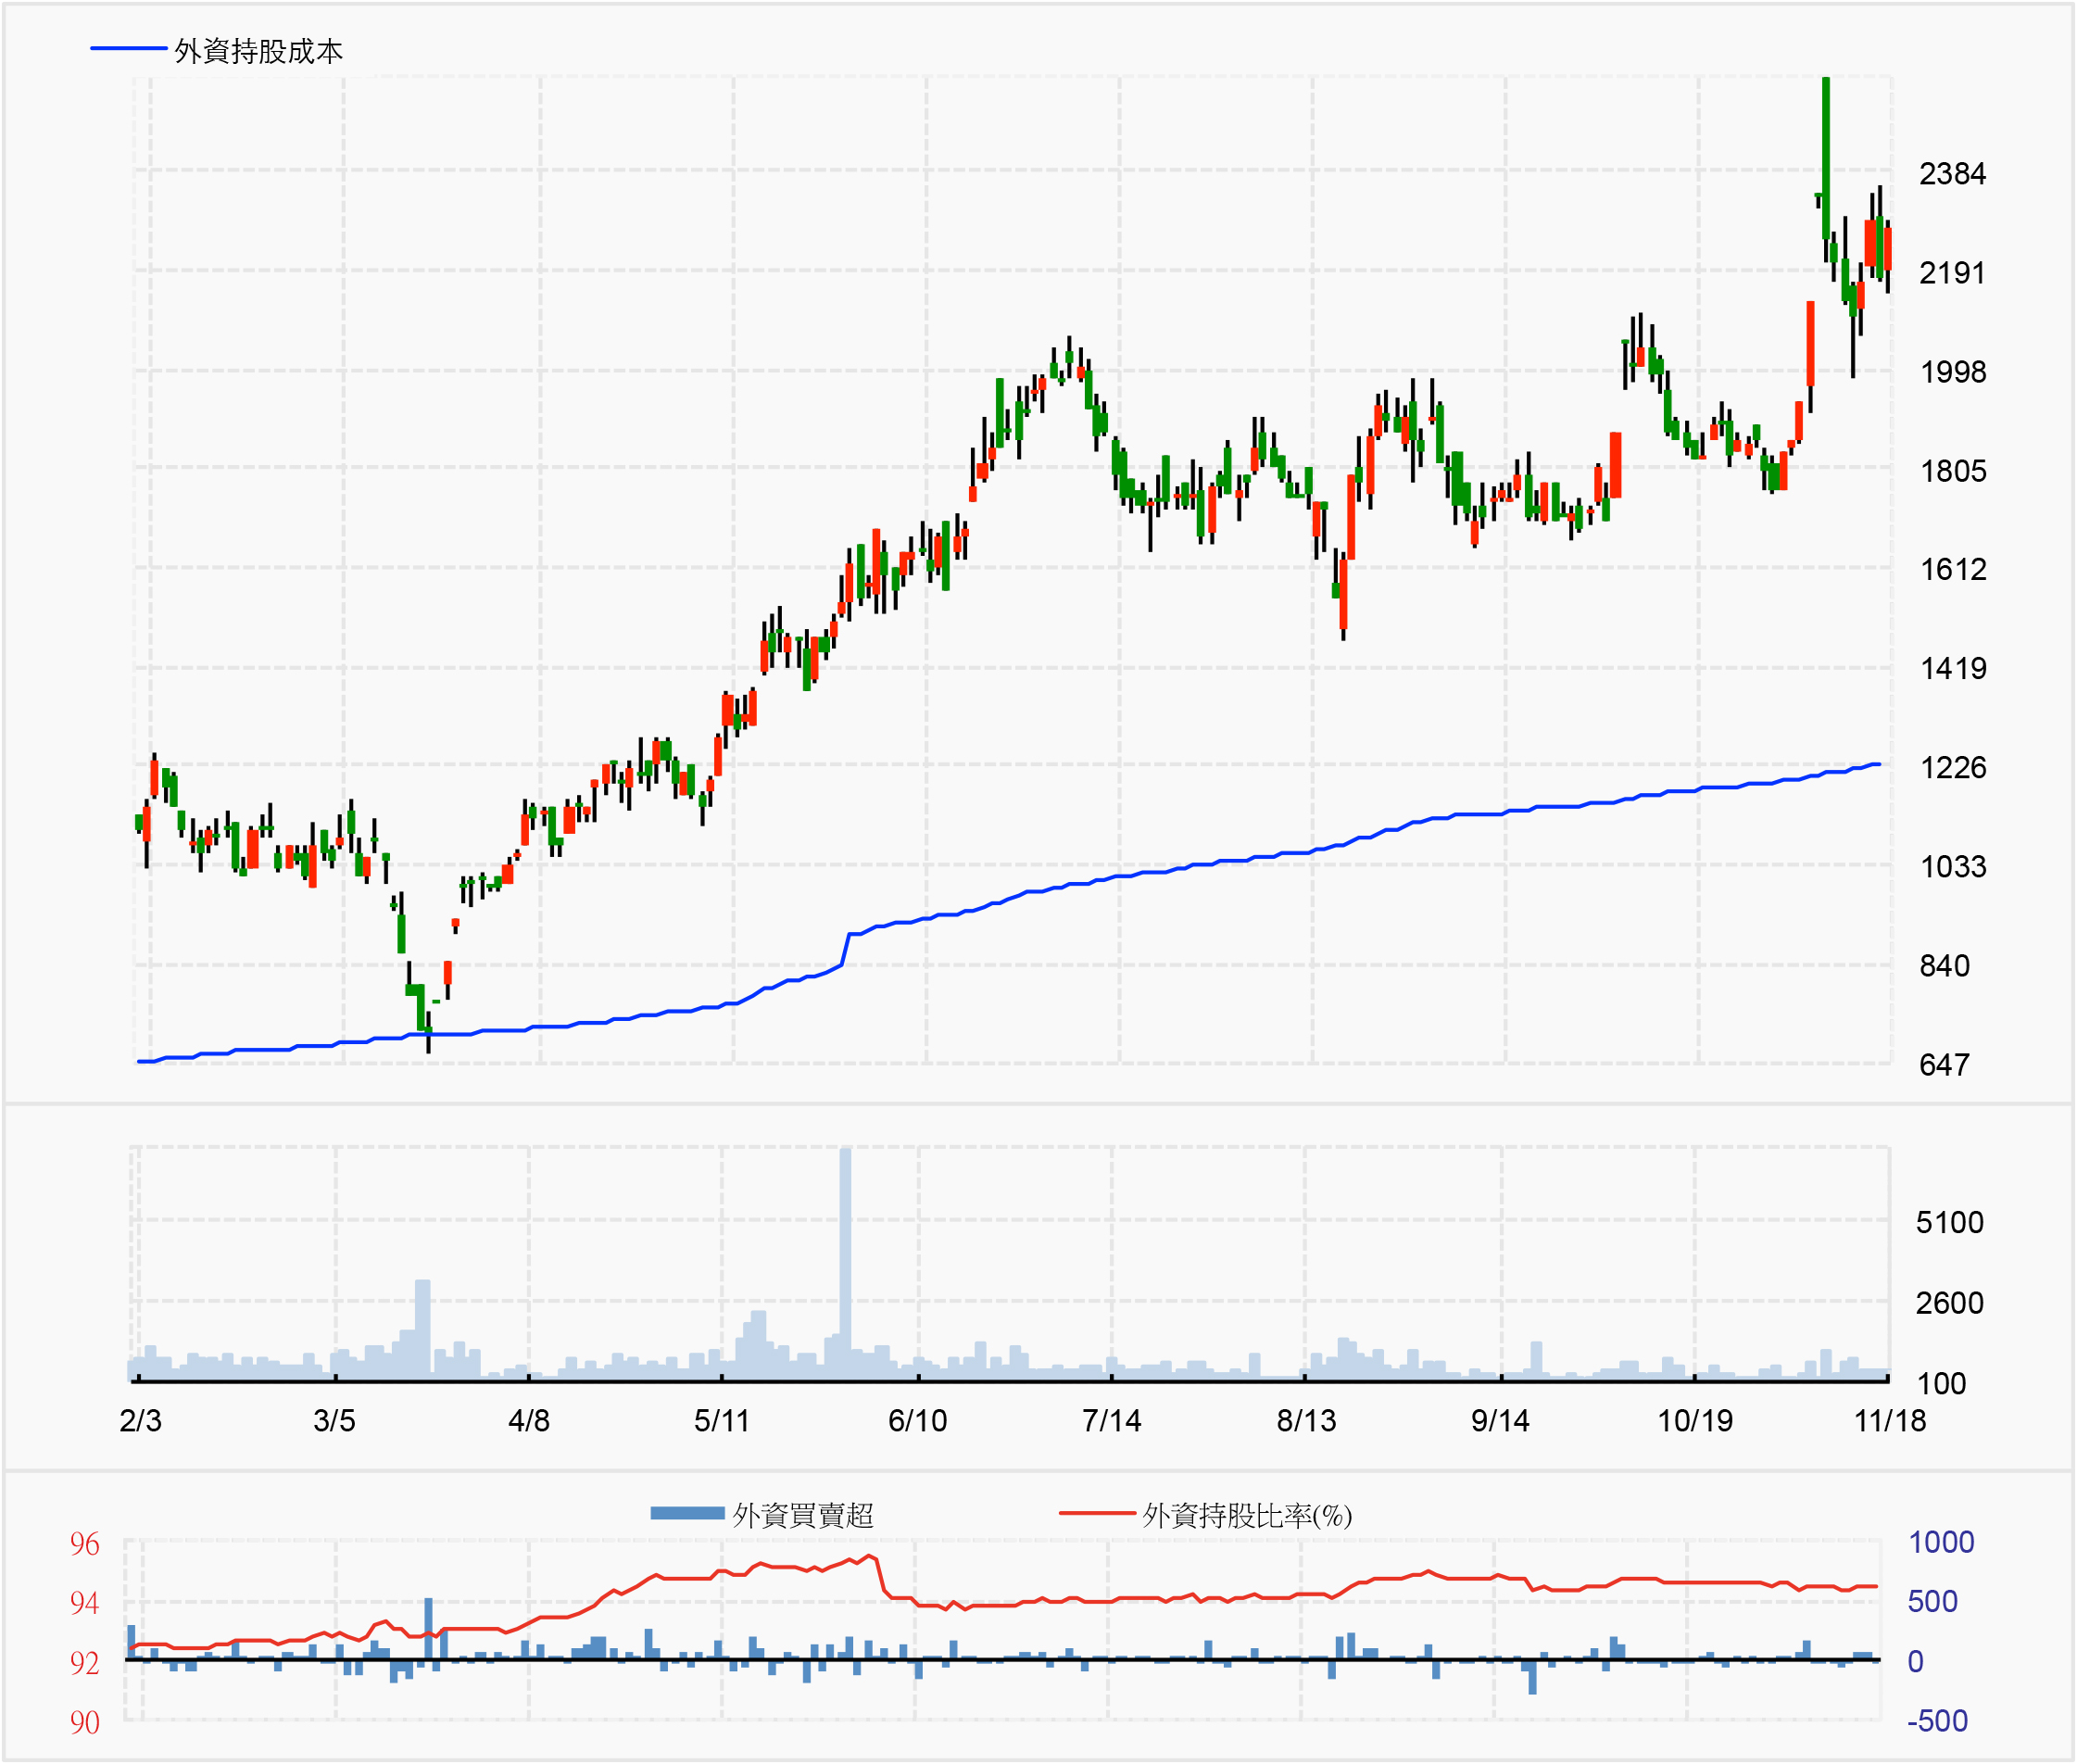The height and width of the screenshot is (1764, 2077).
Task: Click the 4/8 date axis label
Action: 528,1420
